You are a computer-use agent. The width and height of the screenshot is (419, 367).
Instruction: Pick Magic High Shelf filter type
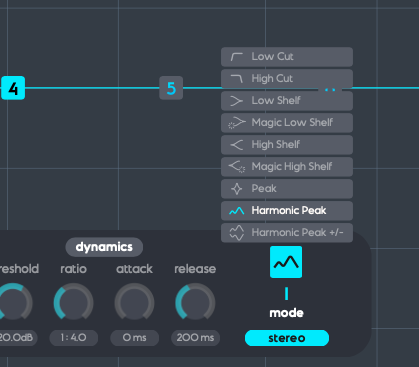pos(287,167)
